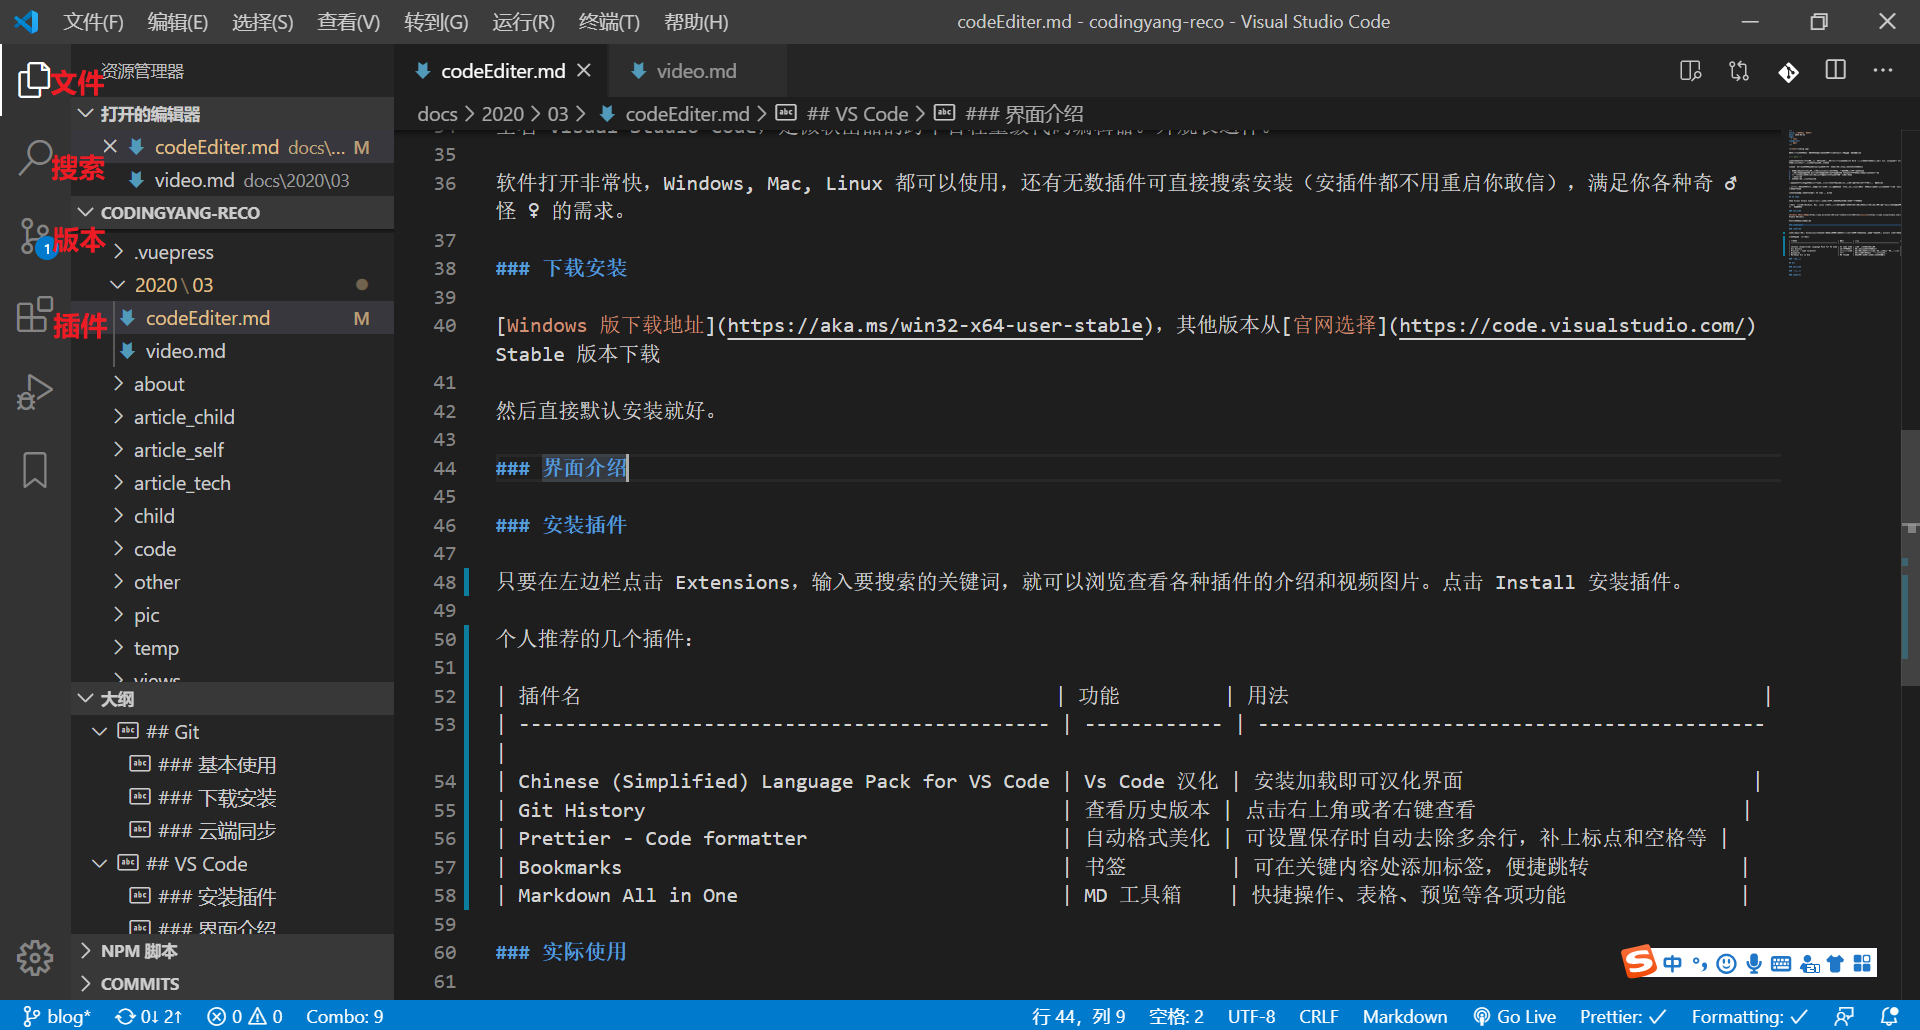
Task: Open the Extensions view icon
Action: [34, 314]
